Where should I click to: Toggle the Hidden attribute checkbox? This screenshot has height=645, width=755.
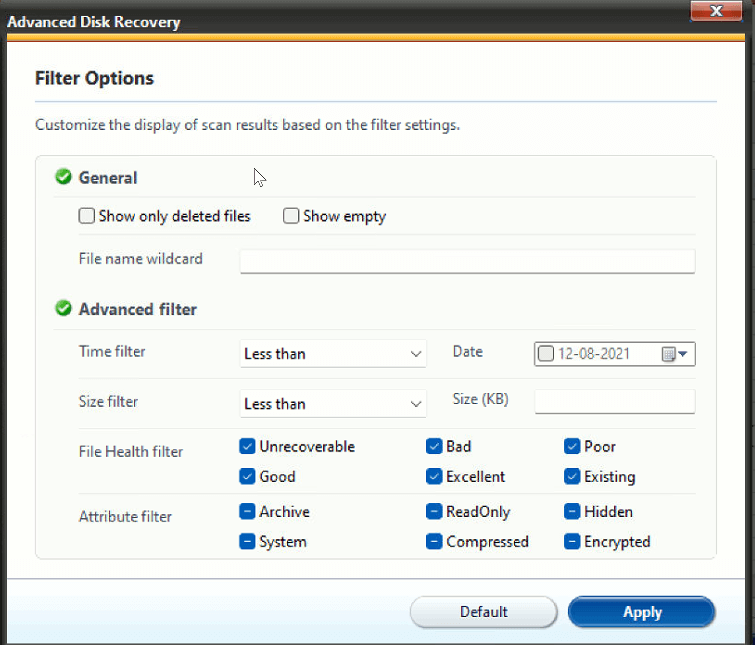pos(572,511)
